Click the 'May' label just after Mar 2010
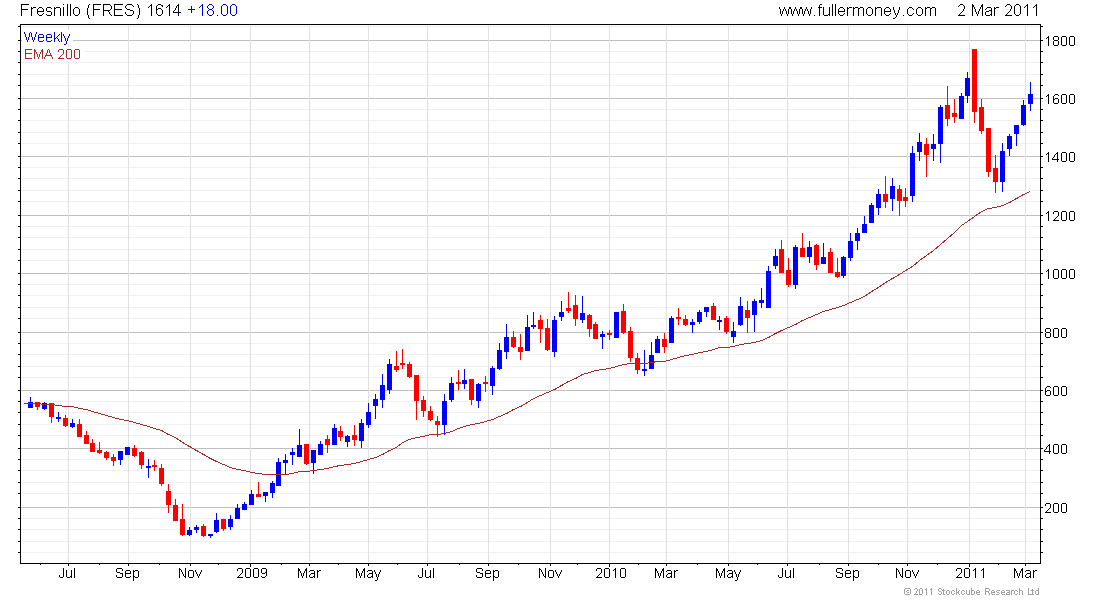The image size is (1100, 600). coord(727,573)
